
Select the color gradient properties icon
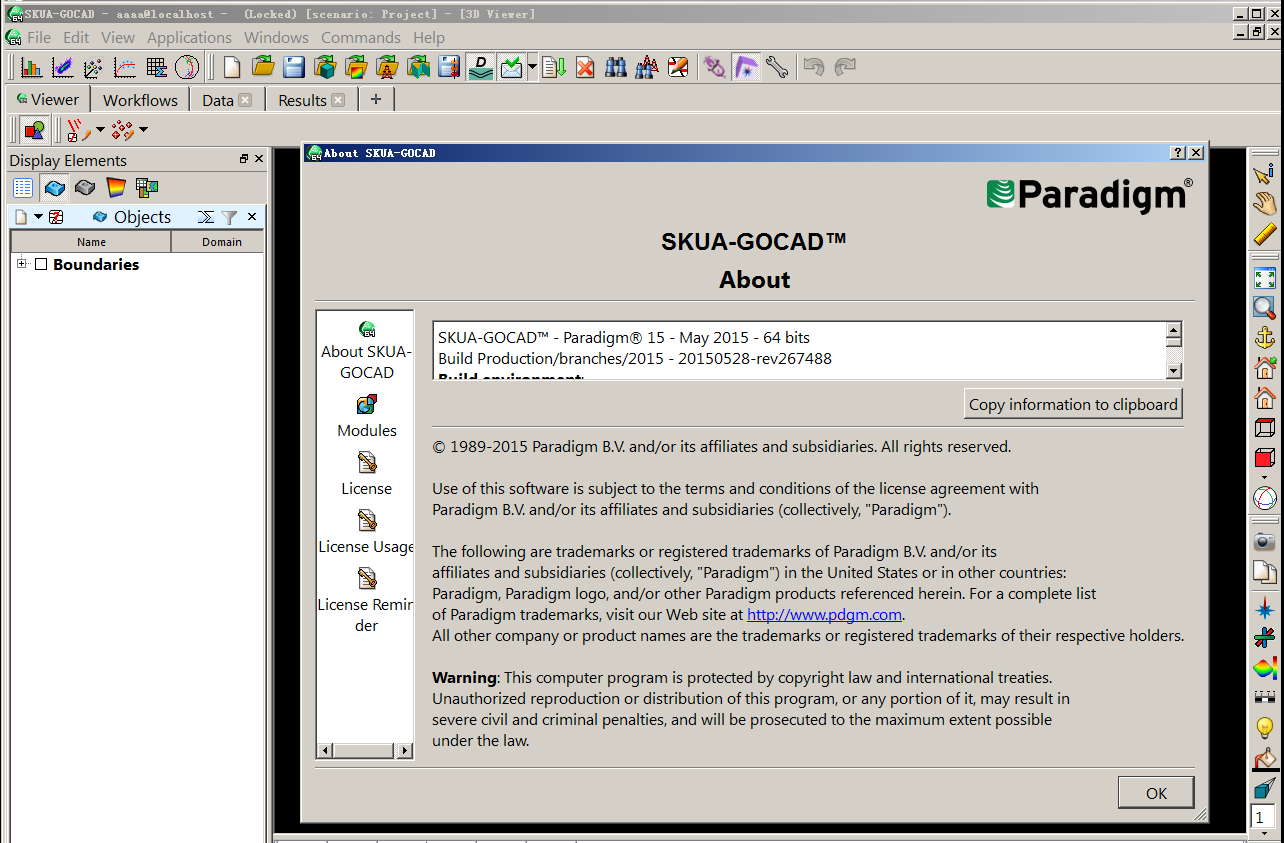pos(117,187)
